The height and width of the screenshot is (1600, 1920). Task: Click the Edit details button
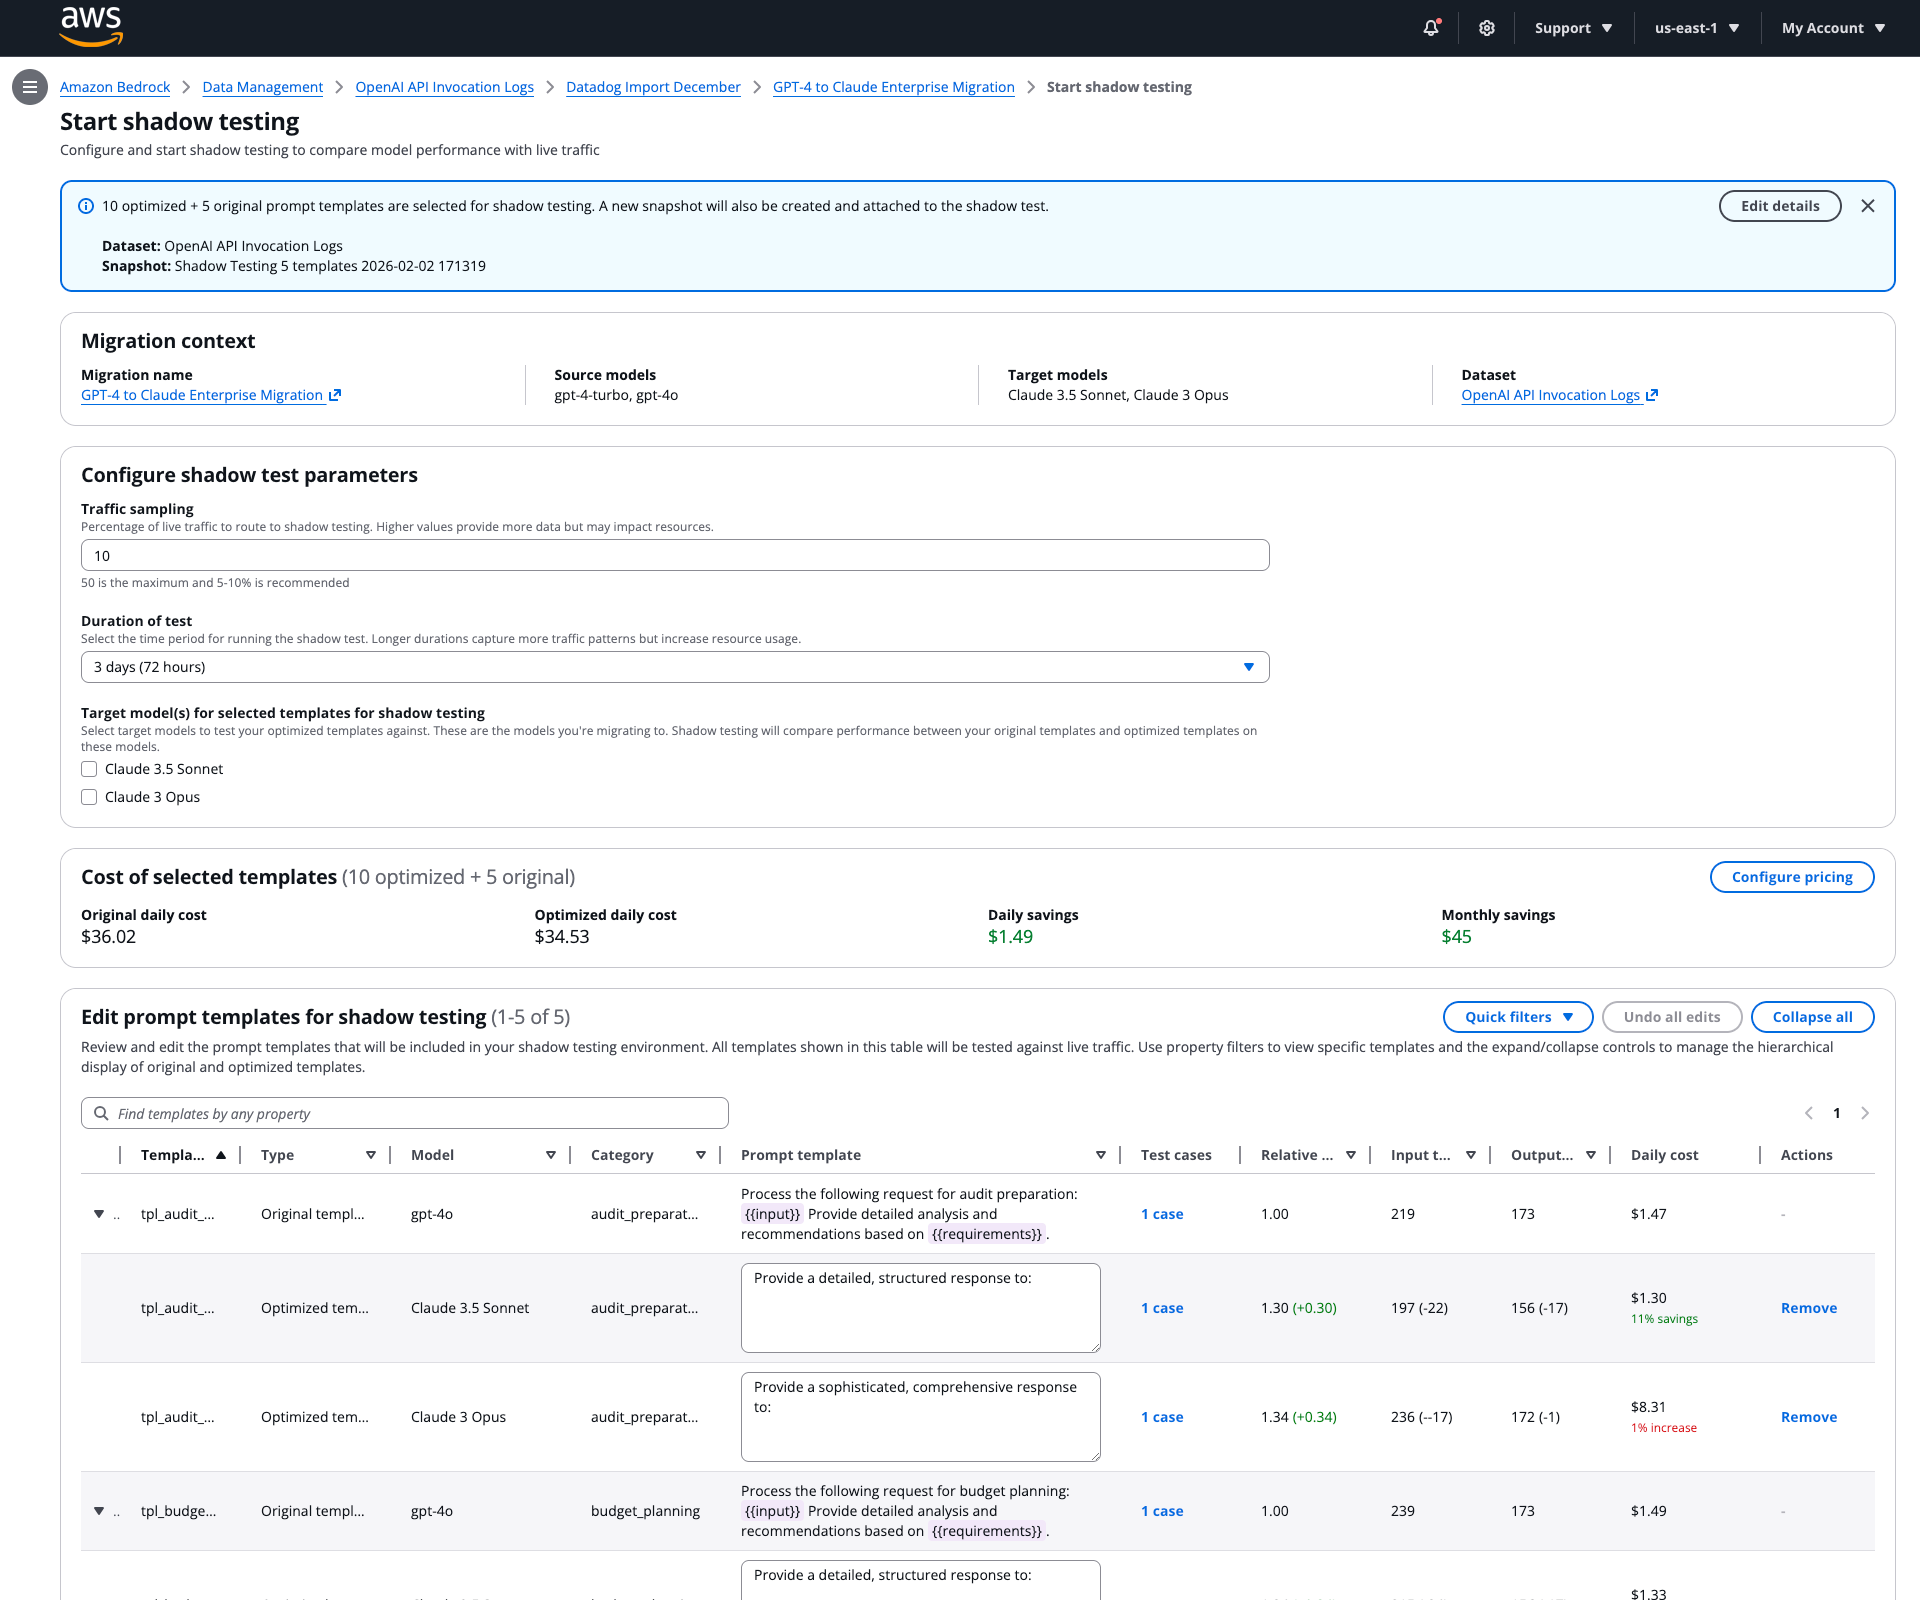point(1780,206)
